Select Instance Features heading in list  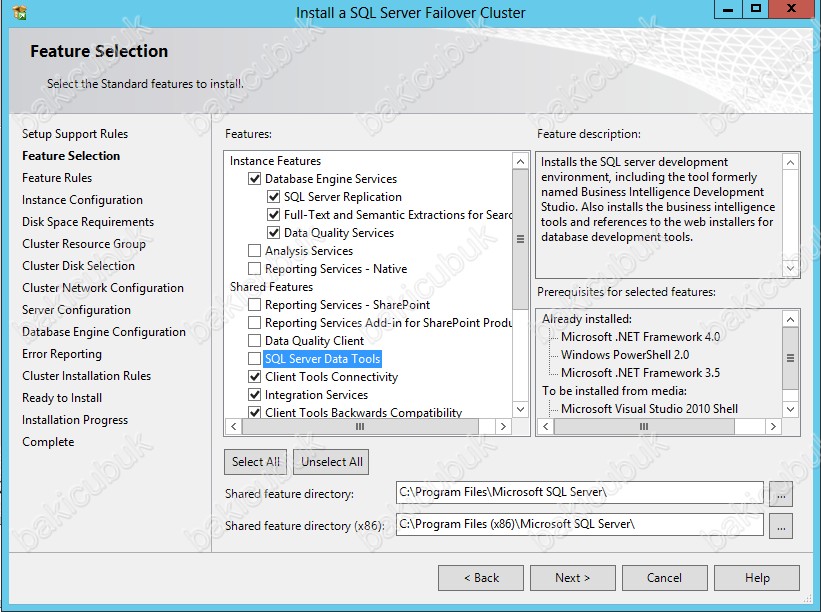pyautogui.click(x=275, y=161)
